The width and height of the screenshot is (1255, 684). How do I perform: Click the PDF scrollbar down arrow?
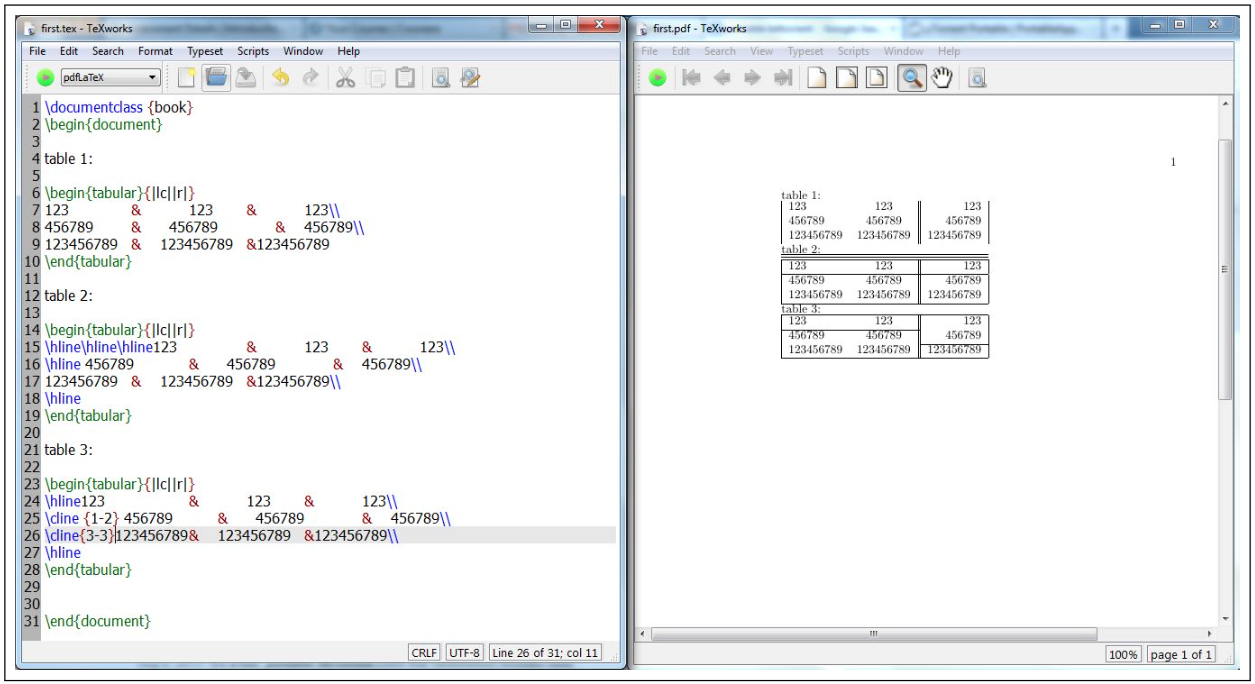click(x=1225, y=619)
